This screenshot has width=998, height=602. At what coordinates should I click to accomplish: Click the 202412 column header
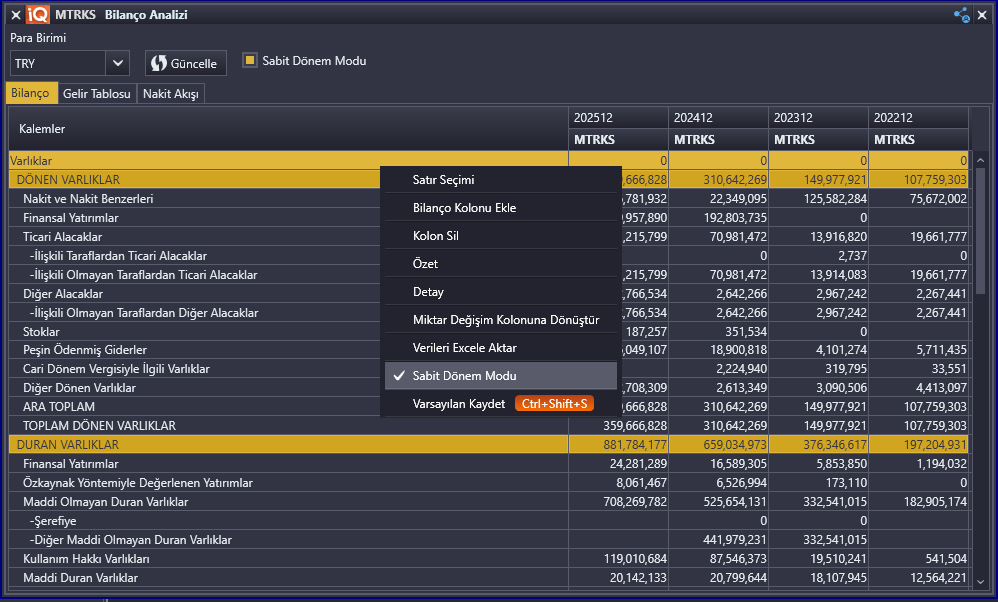tap(693, 118)
